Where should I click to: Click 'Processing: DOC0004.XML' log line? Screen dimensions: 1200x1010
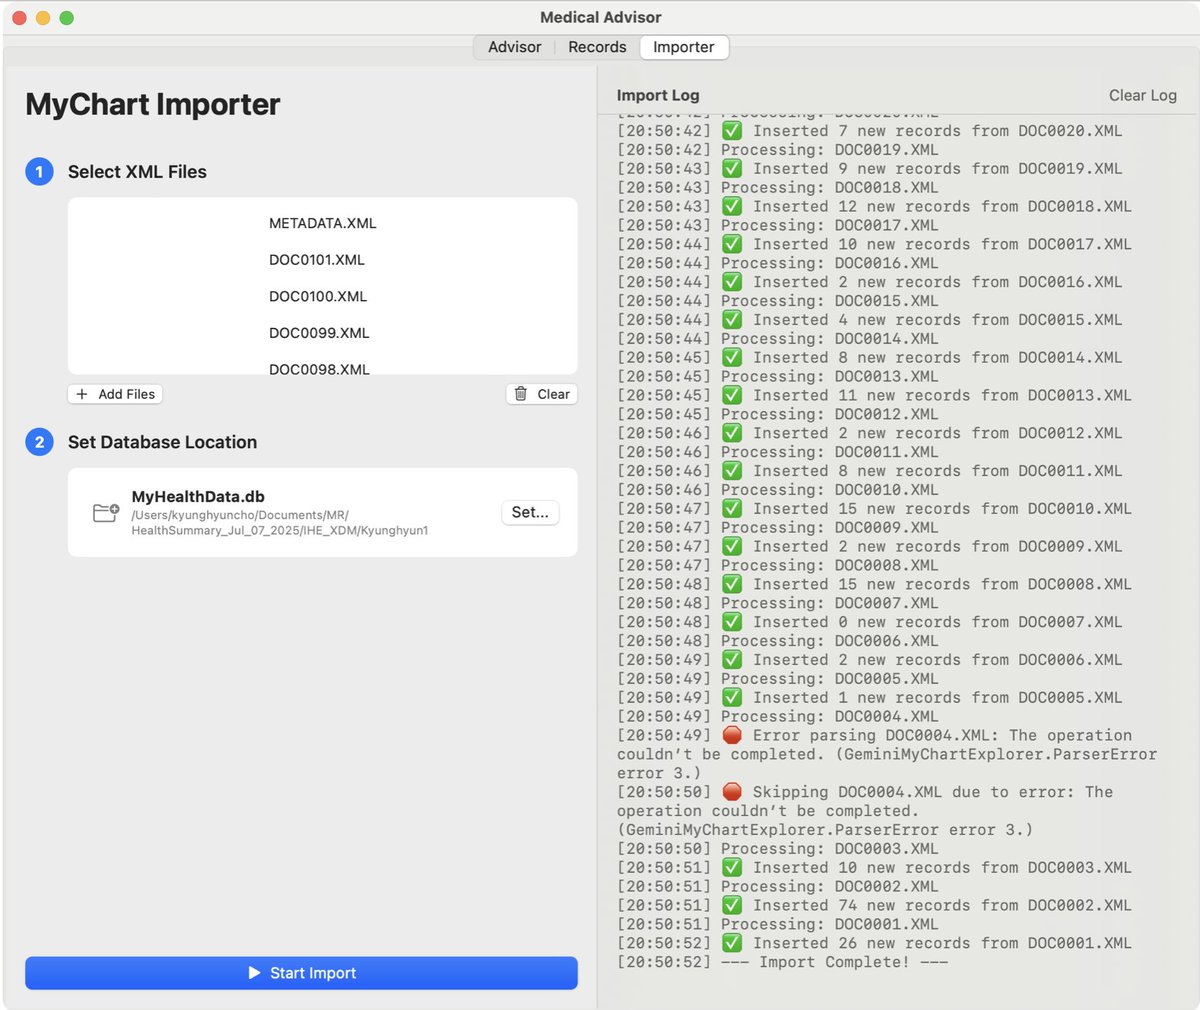(778, 716)
